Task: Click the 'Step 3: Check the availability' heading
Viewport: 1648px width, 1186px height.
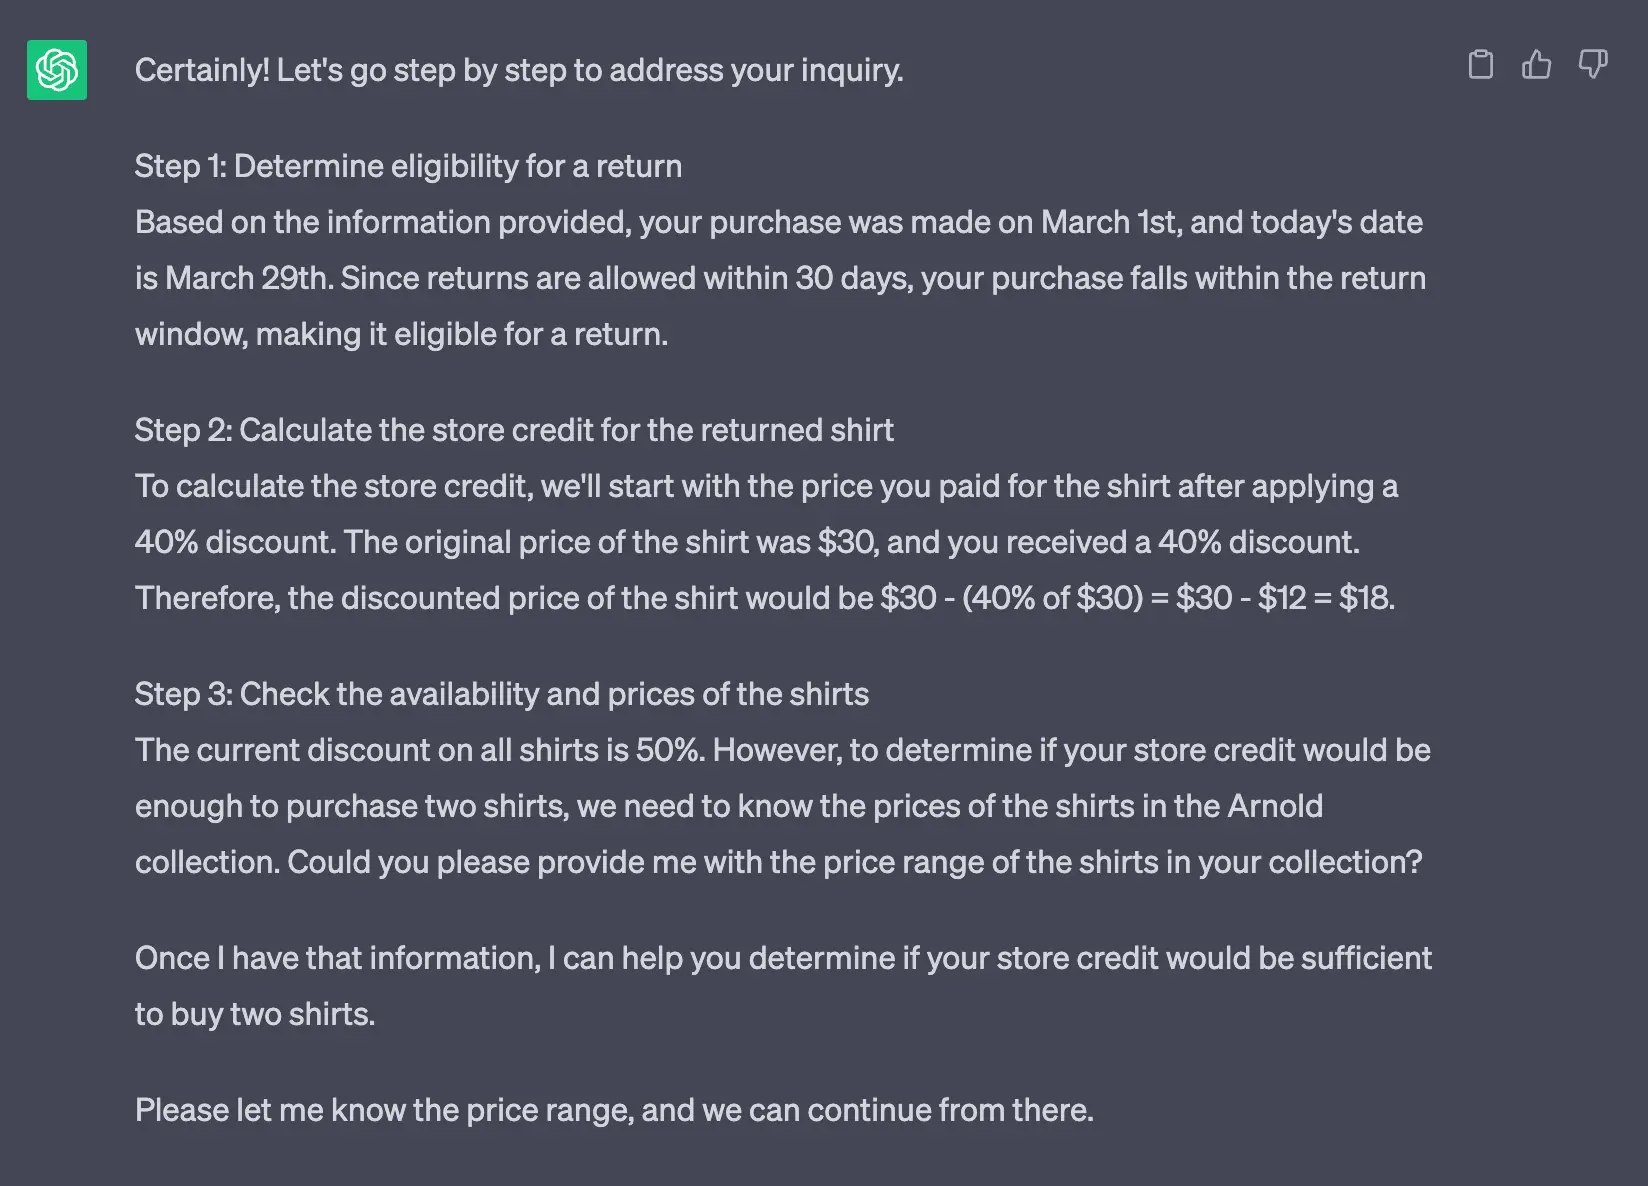Action: pos(502,694)
